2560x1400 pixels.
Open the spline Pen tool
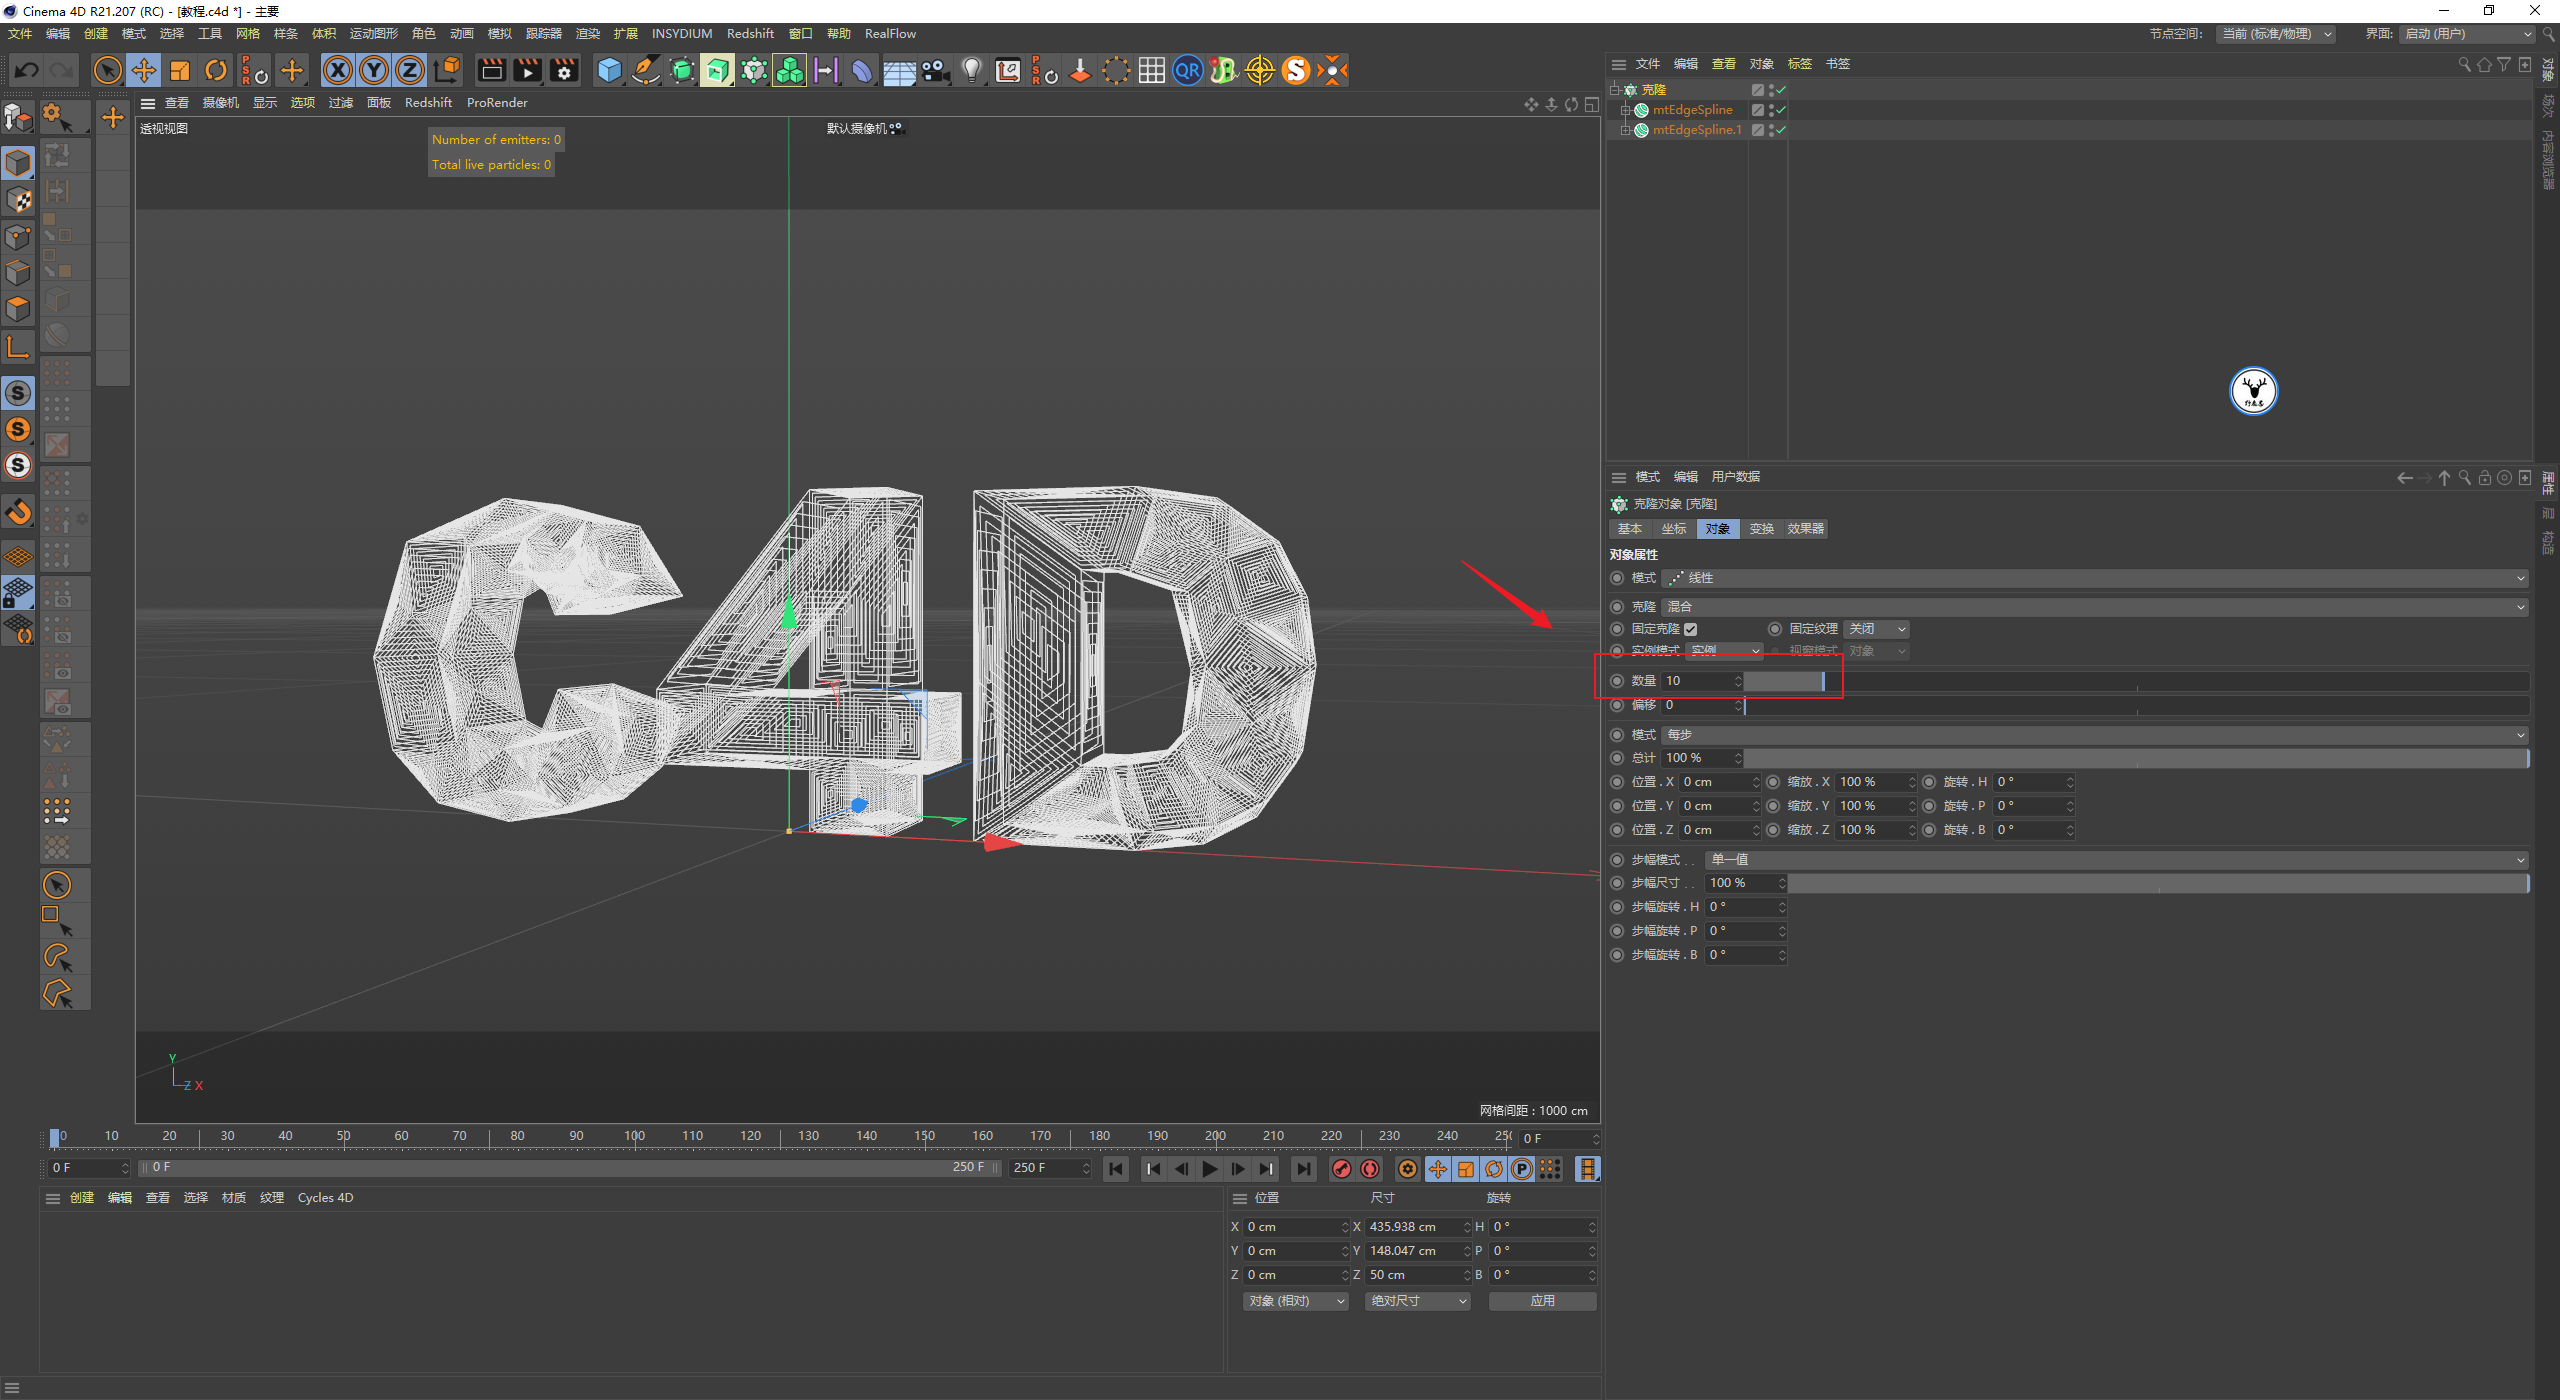coord(646,70)
